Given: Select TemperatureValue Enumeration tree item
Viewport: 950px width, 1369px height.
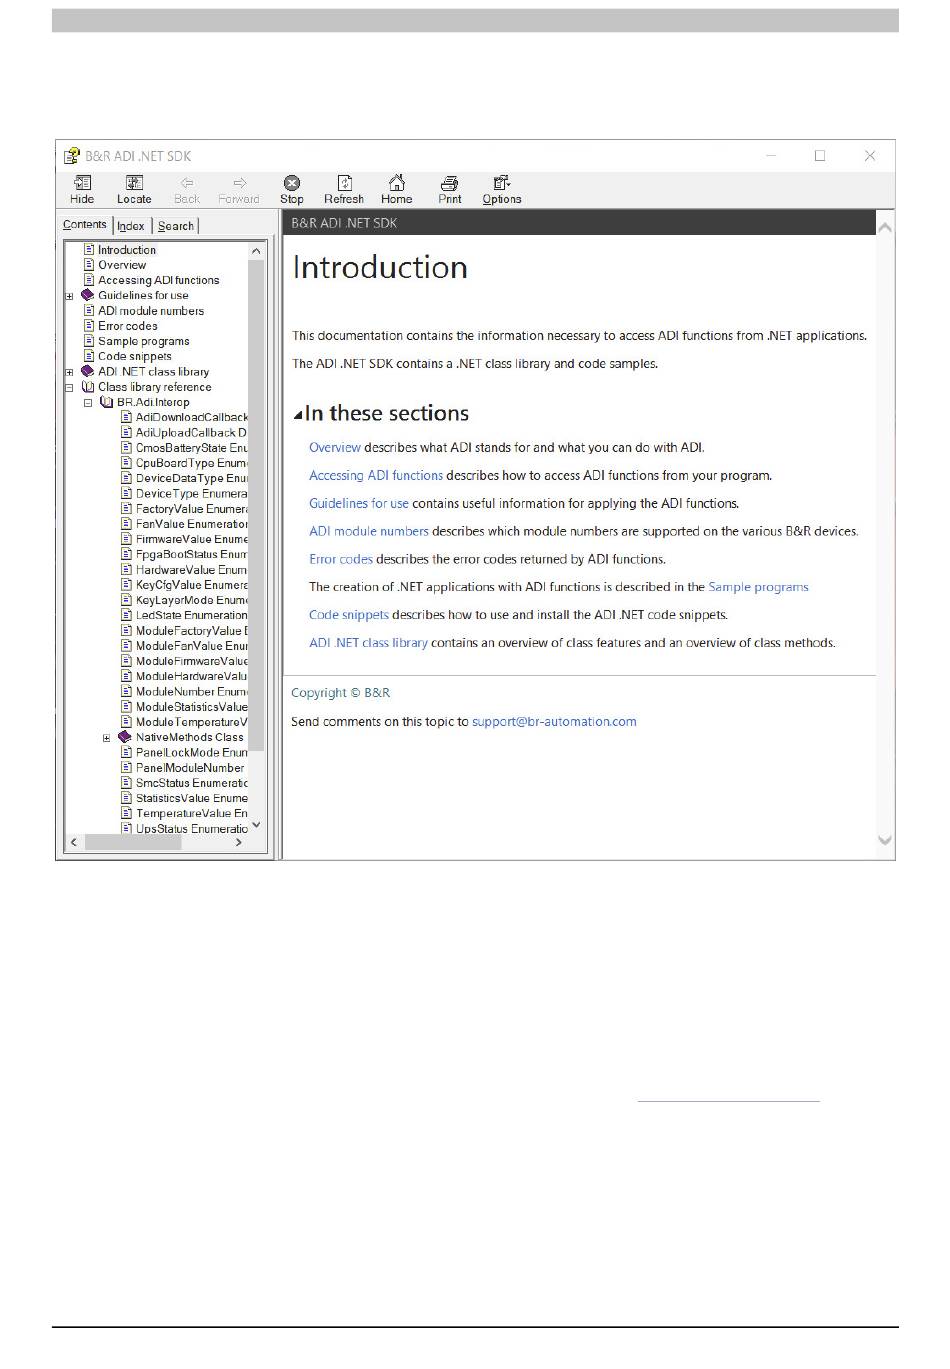Looking at the screenshot, I should 191,814.
